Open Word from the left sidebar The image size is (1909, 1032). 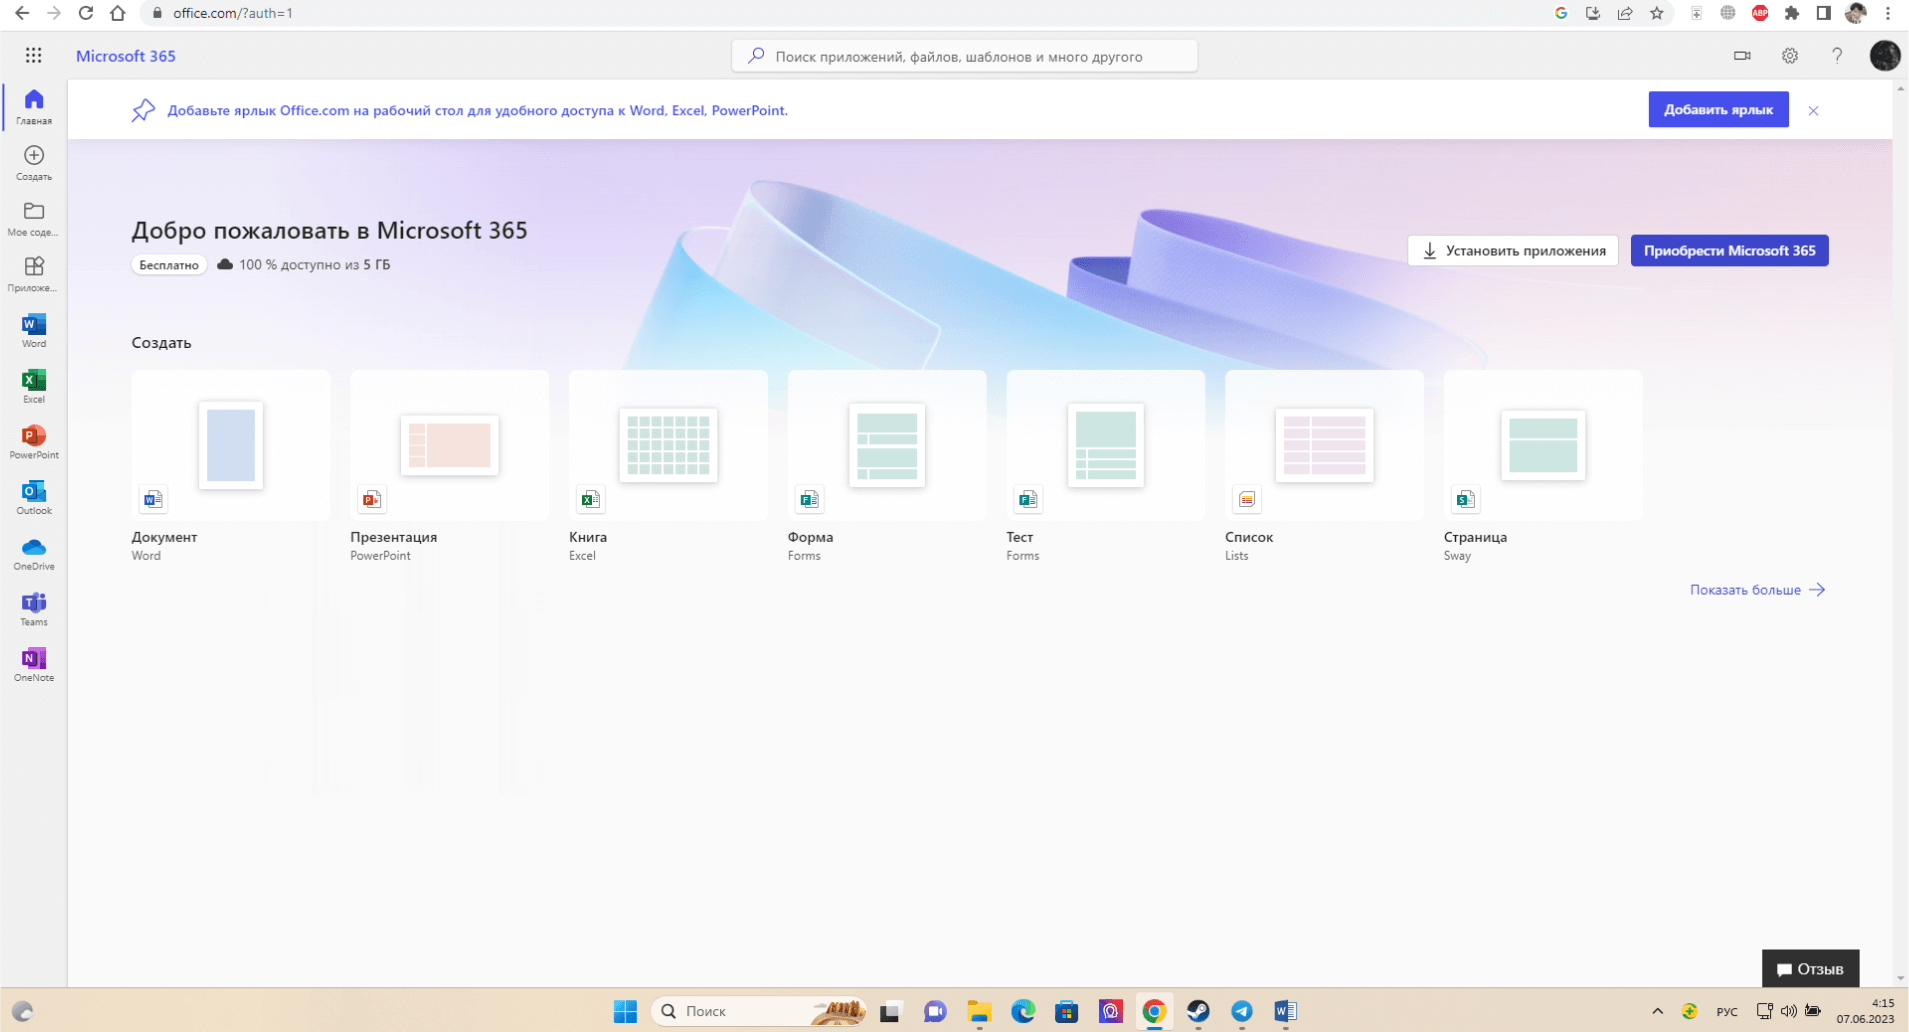[34, 330]
